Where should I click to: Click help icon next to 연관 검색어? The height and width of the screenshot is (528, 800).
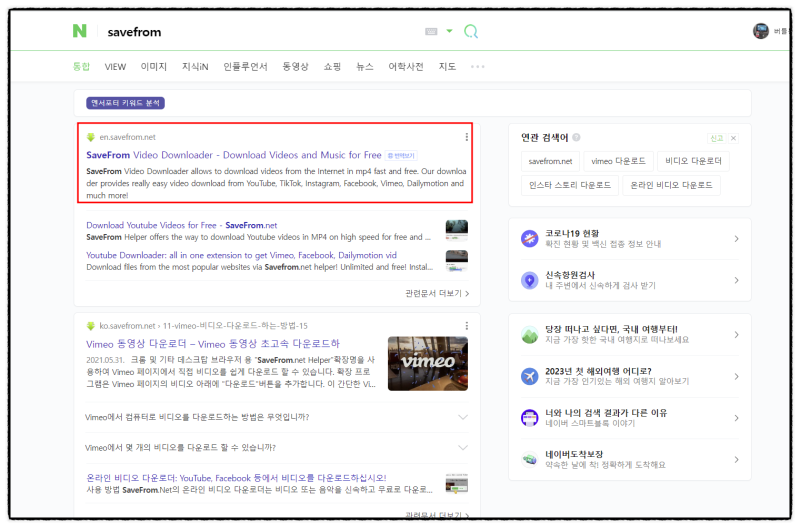(576, 137)
